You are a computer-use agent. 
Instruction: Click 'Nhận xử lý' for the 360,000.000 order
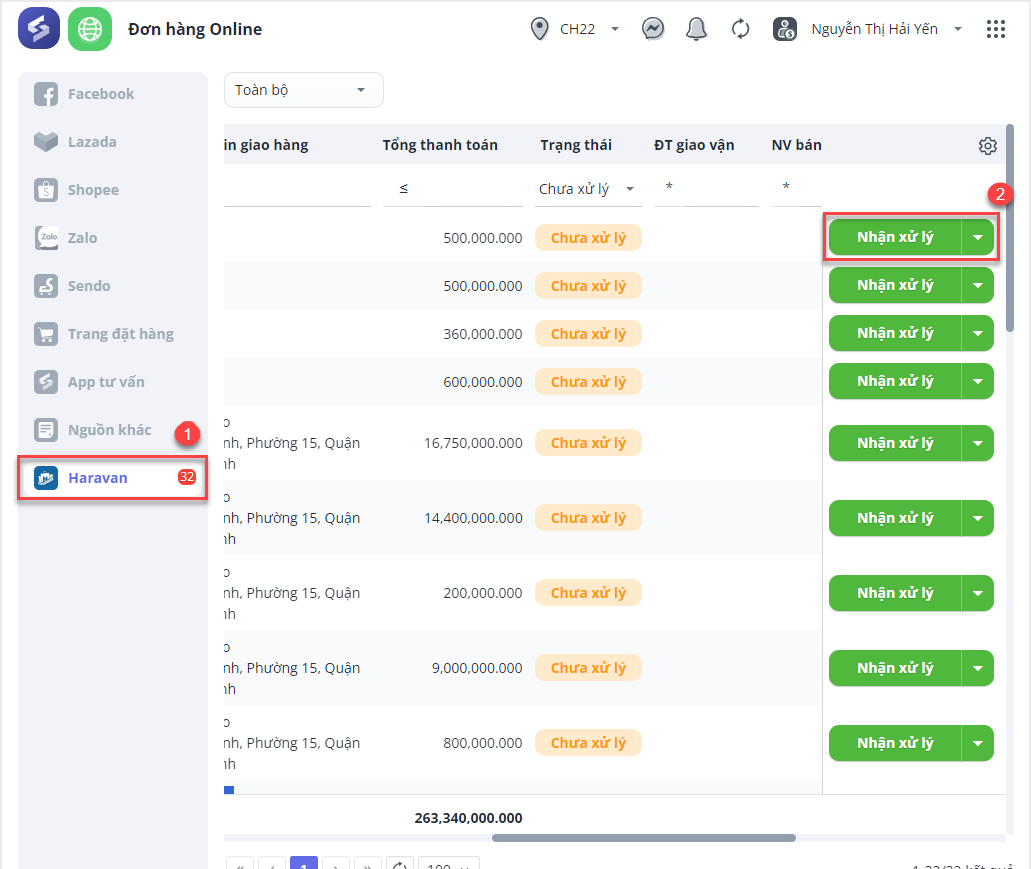coord(894,333)
